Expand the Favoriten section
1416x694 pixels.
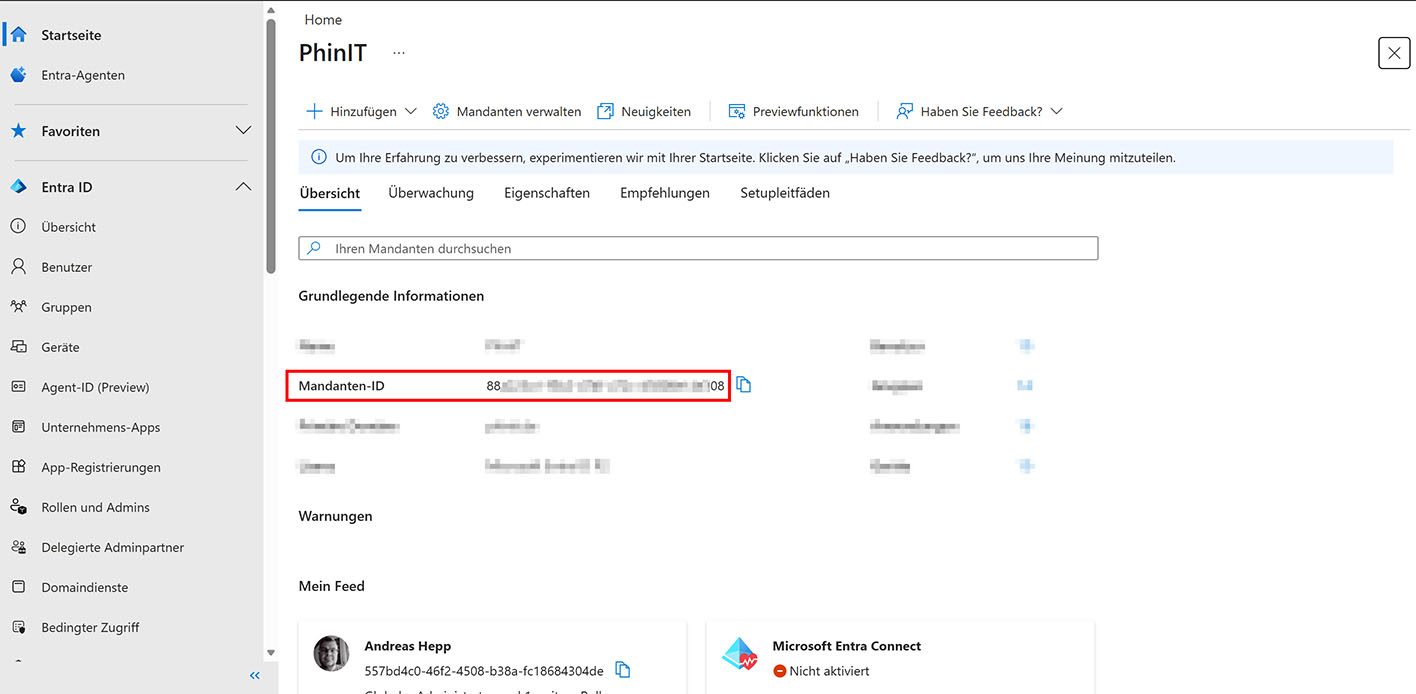(243, 131)
